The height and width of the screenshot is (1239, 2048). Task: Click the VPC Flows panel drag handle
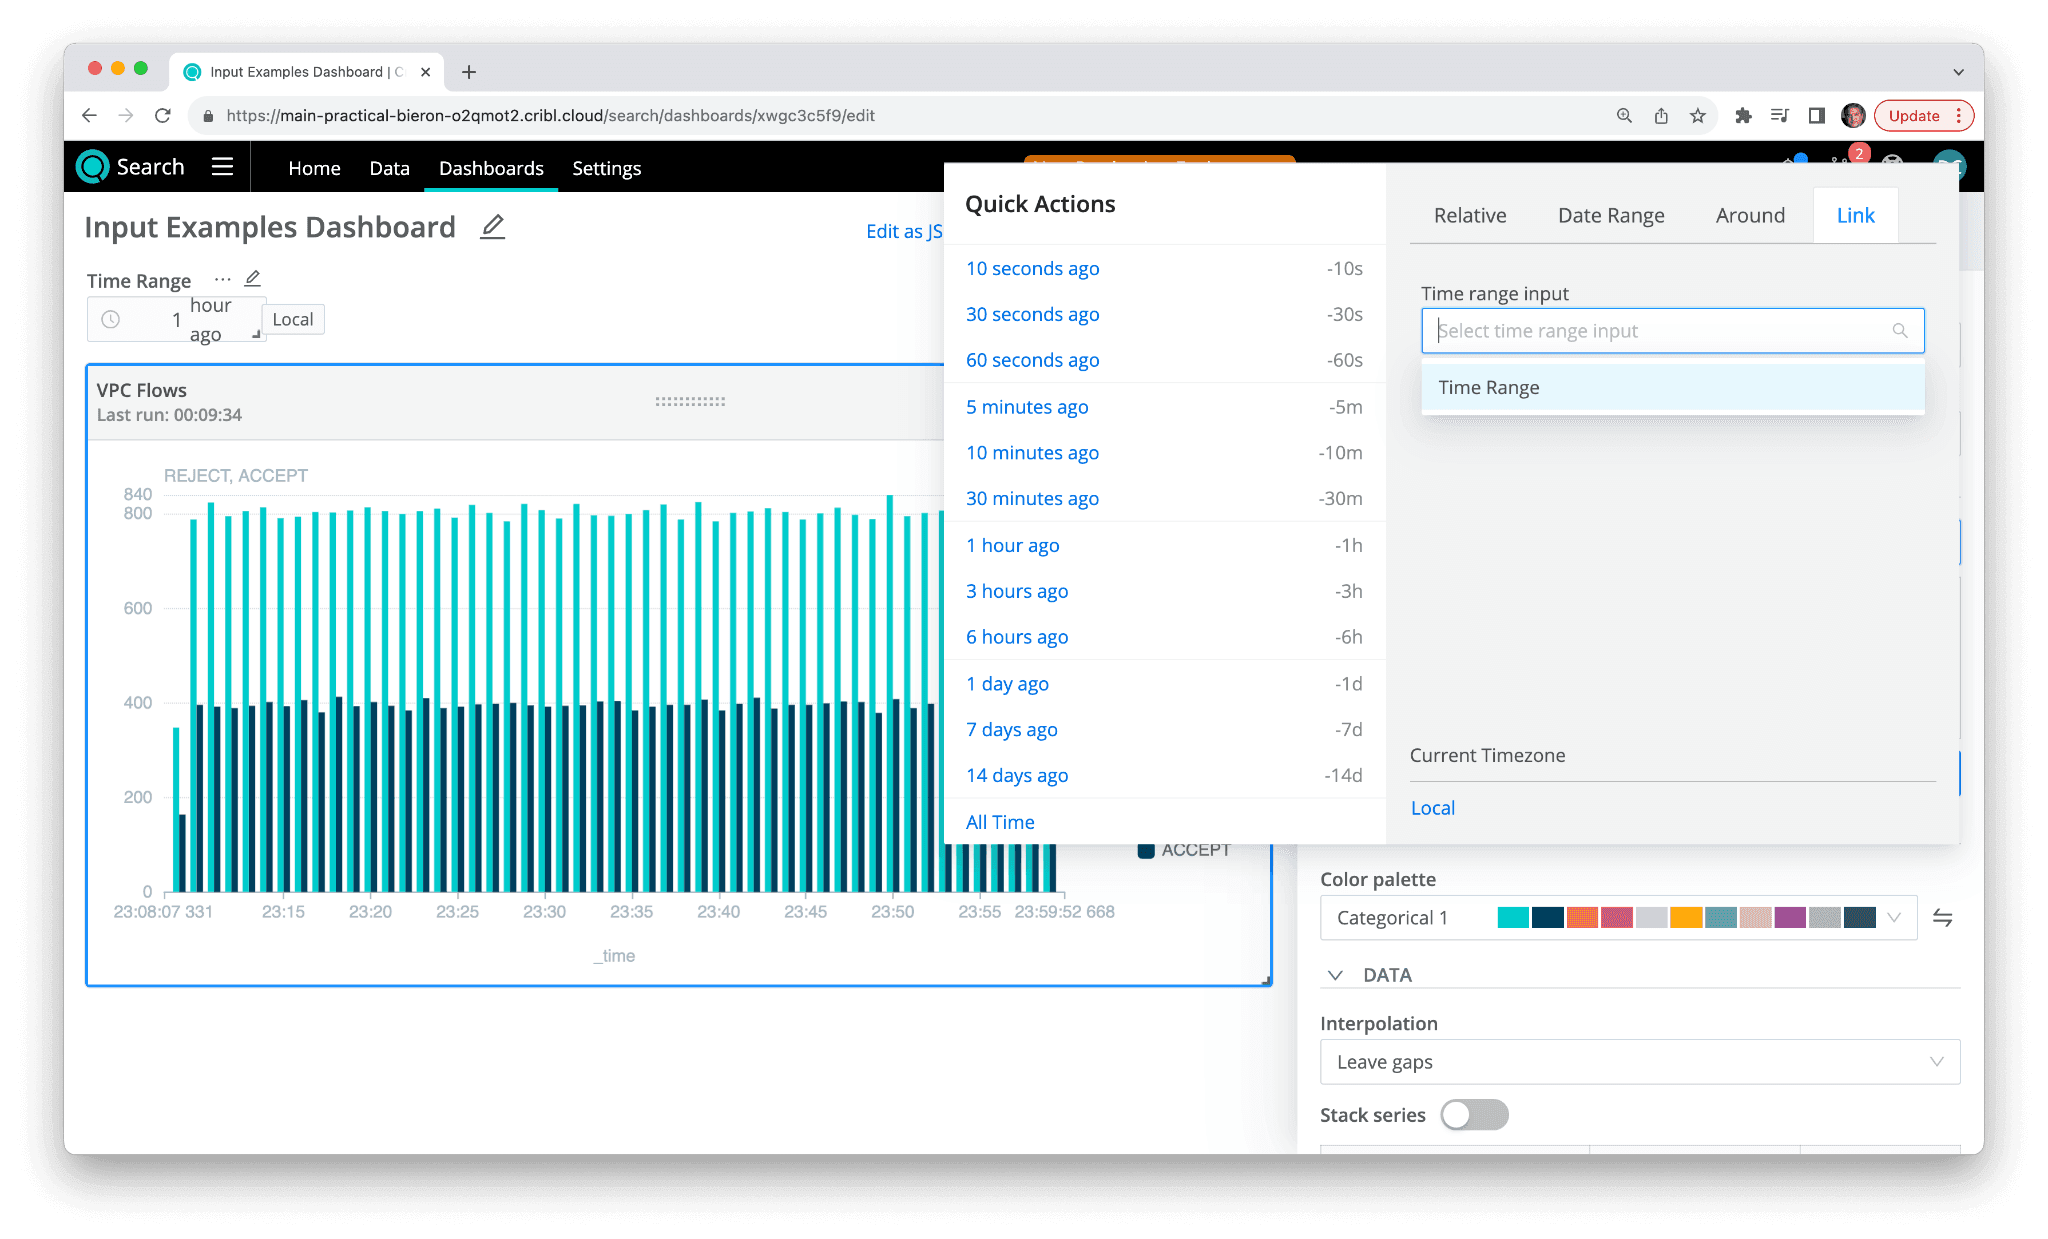point(690,401)
